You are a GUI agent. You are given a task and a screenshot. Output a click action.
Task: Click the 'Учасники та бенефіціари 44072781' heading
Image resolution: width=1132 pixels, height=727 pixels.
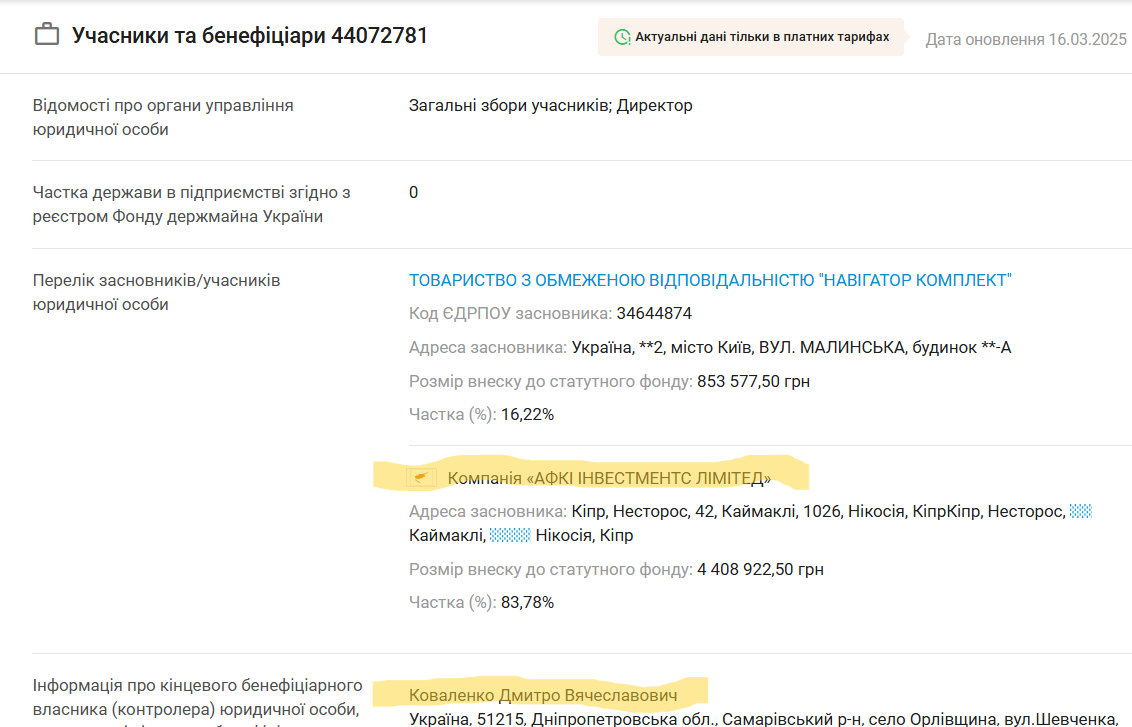[250, 36]
